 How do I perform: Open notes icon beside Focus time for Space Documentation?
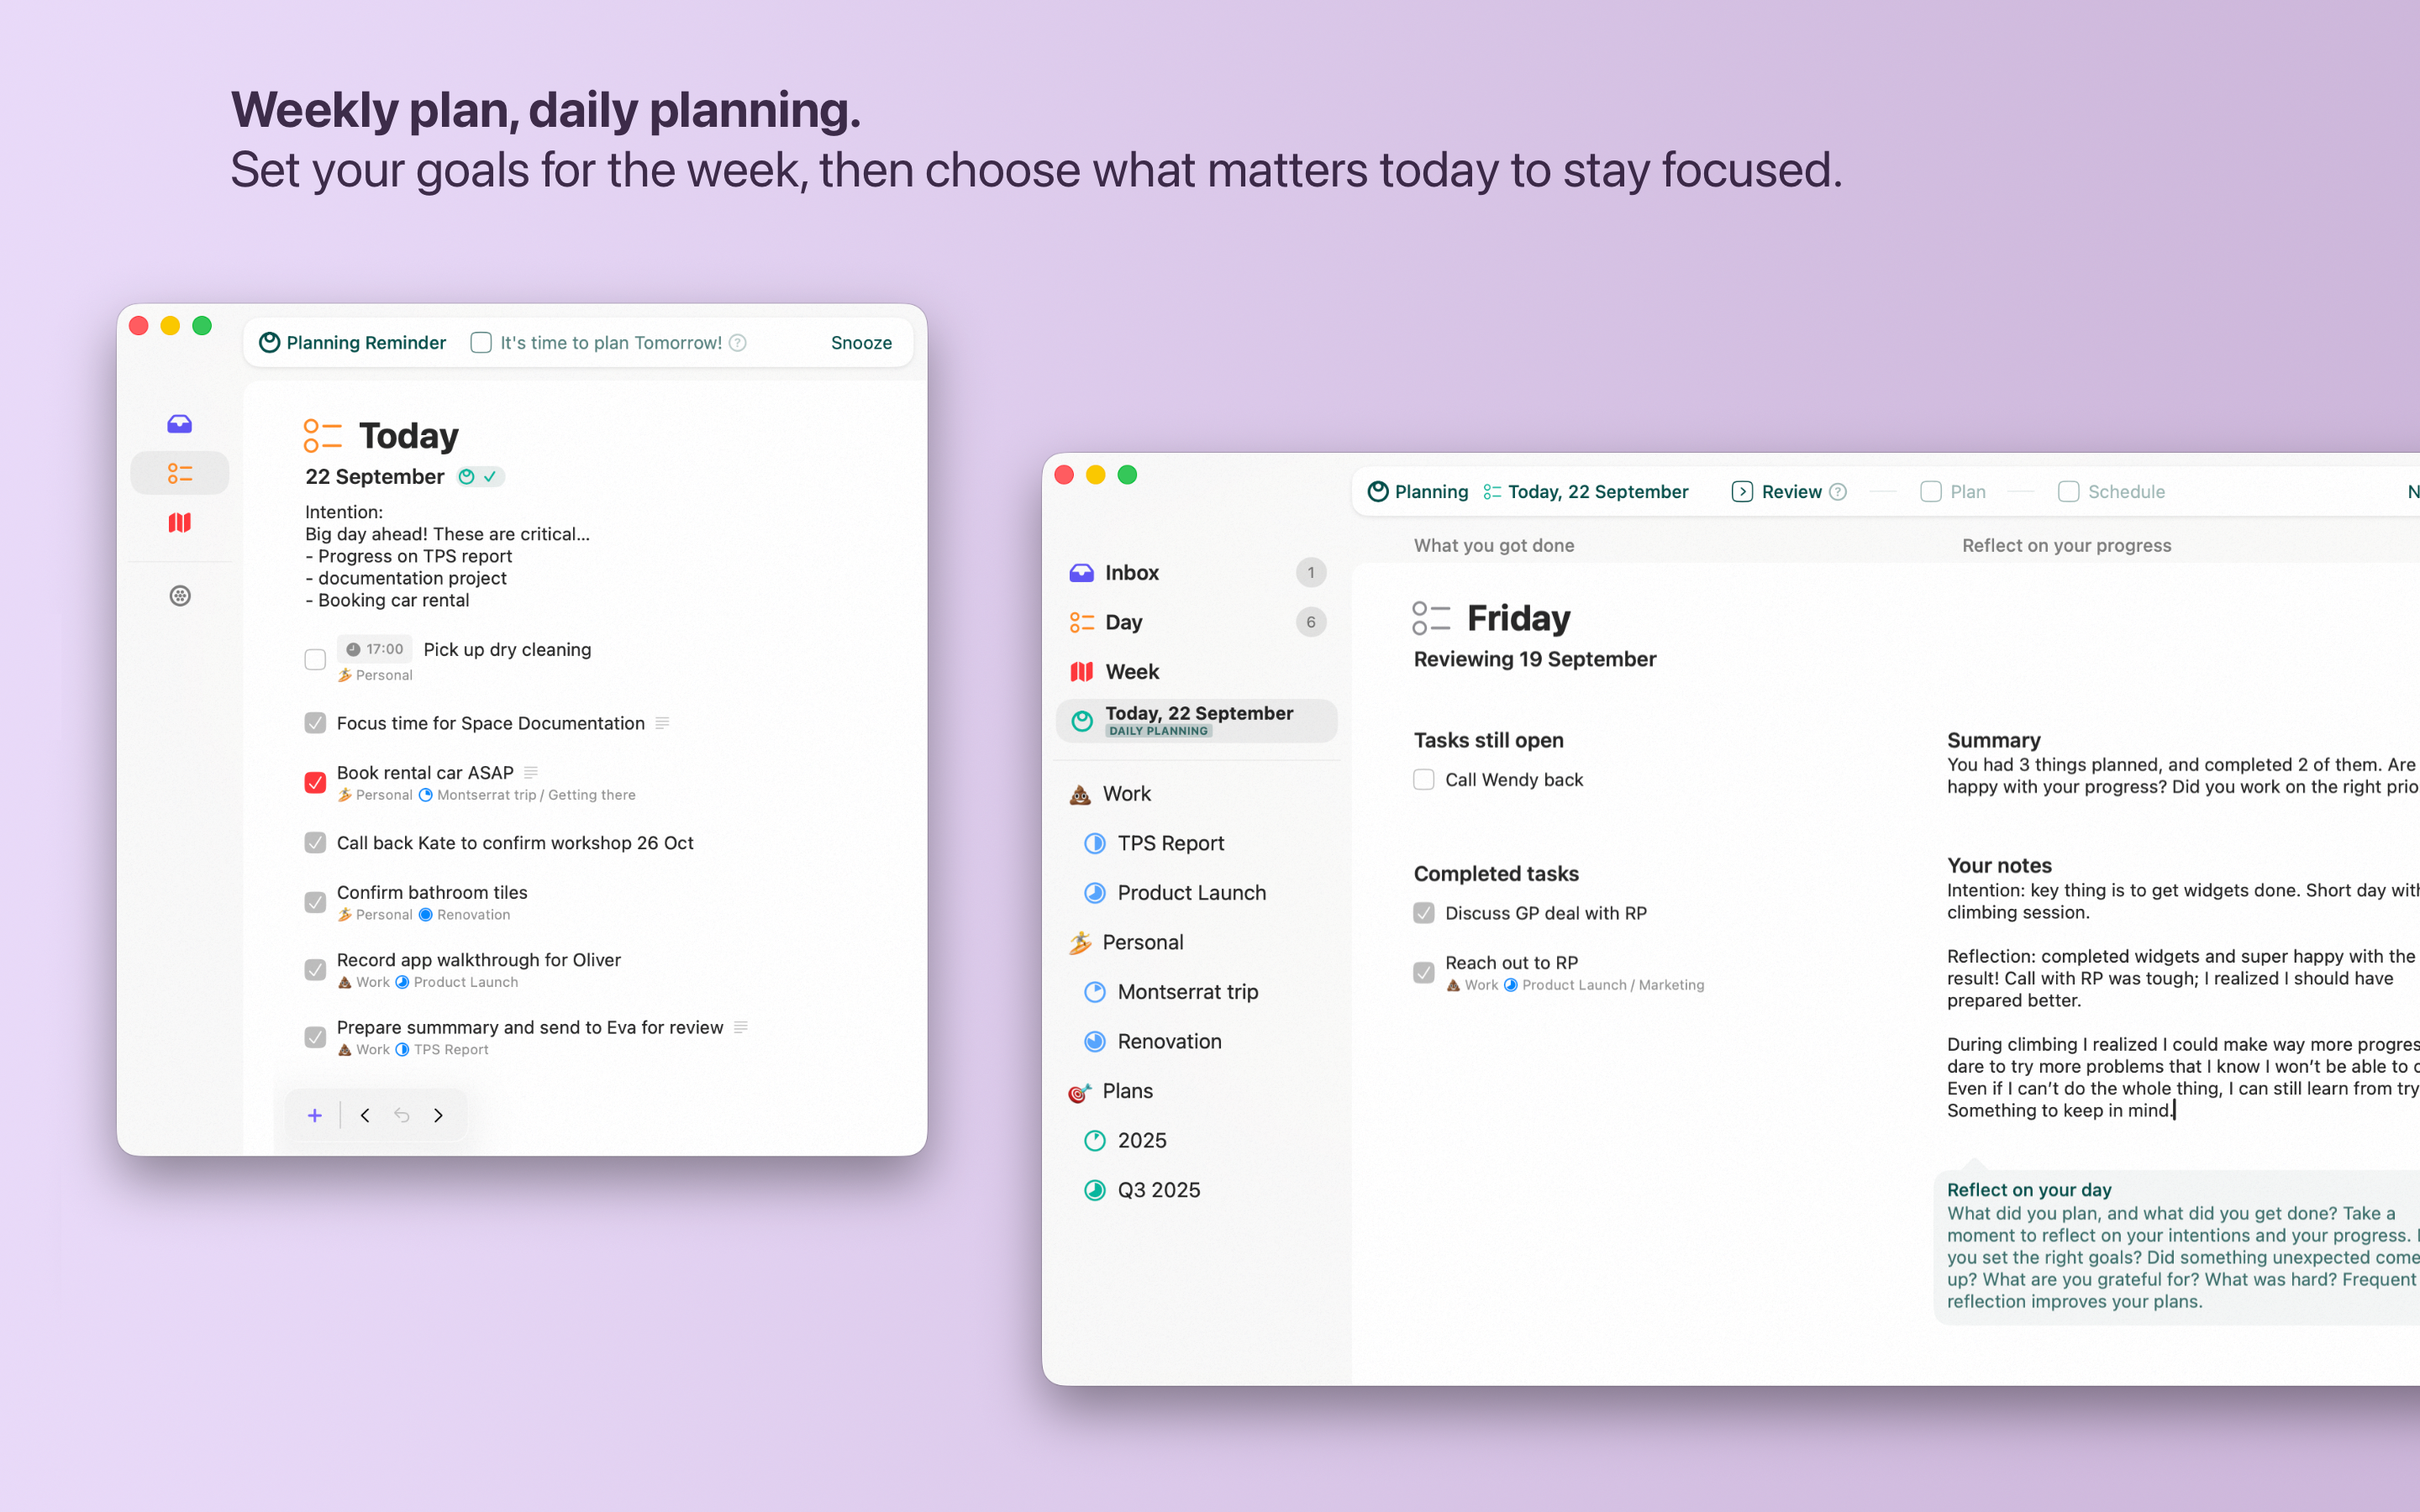pos(662,723)
